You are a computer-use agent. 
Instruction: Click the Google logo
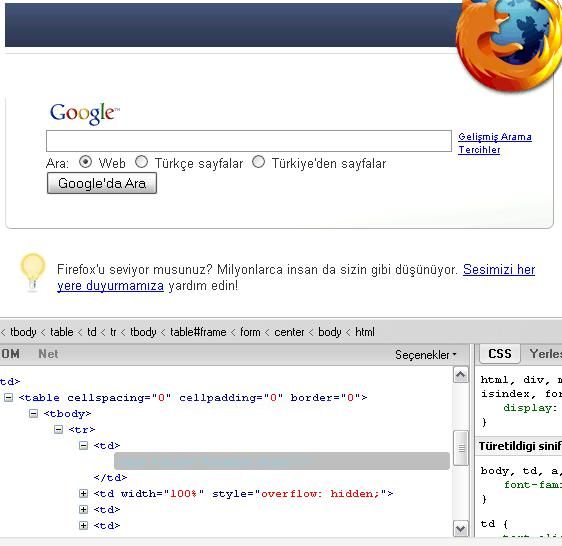85,113
